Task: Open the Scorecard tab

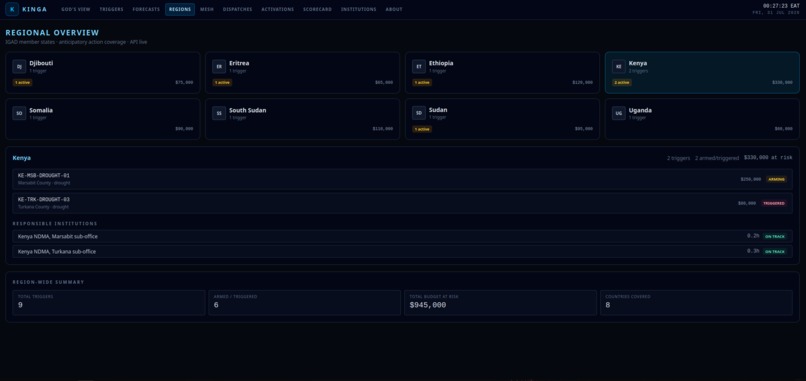Action: click(317, 9)
